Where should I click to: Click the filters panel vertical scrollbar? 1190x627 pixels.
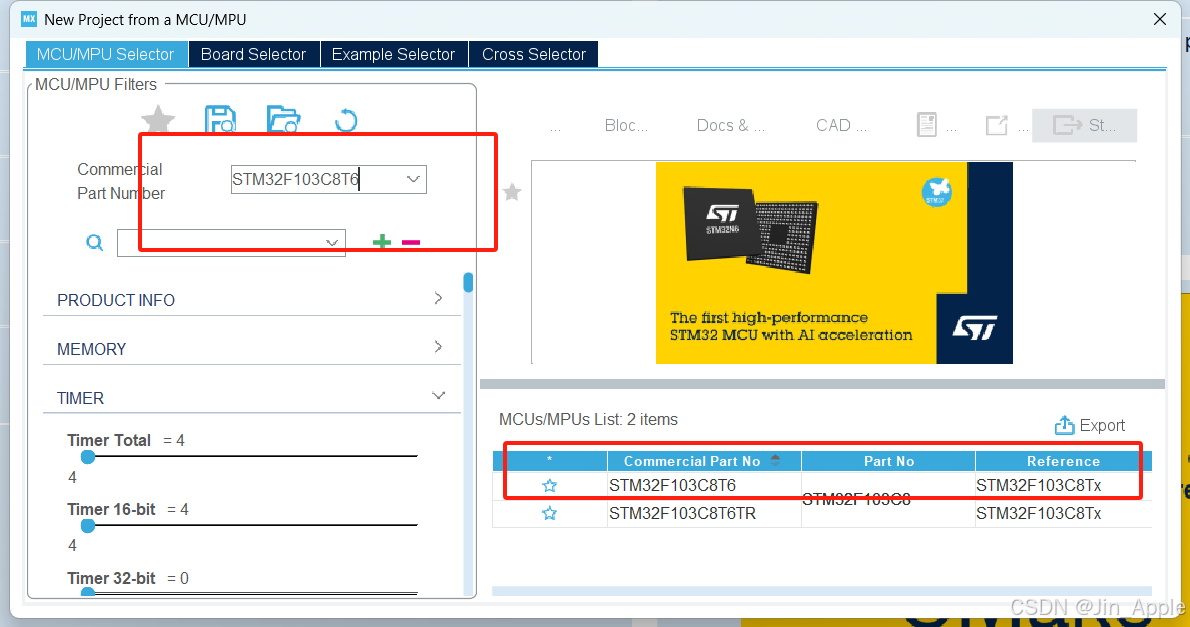[x=468, y=282]
